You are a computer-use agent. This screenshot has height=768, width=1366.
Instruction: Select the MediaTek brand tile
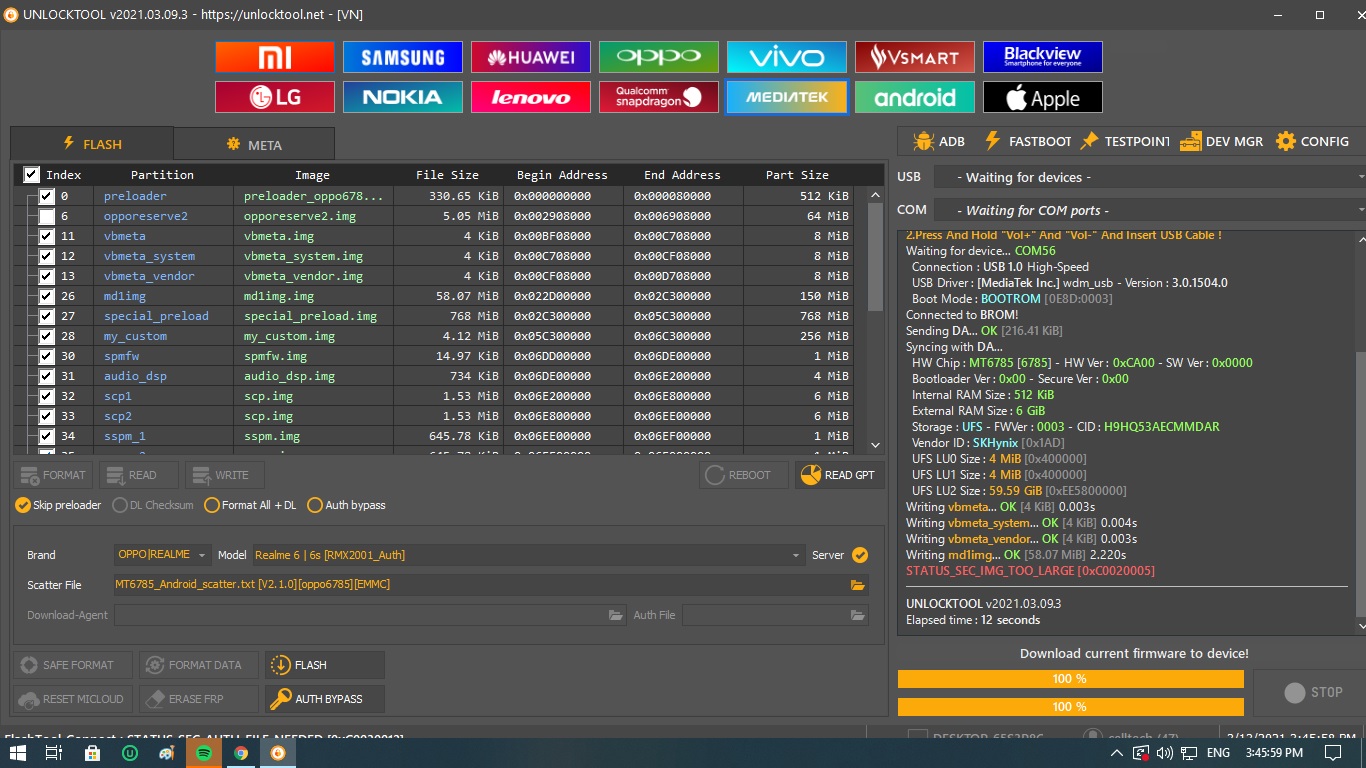[787, 97]
